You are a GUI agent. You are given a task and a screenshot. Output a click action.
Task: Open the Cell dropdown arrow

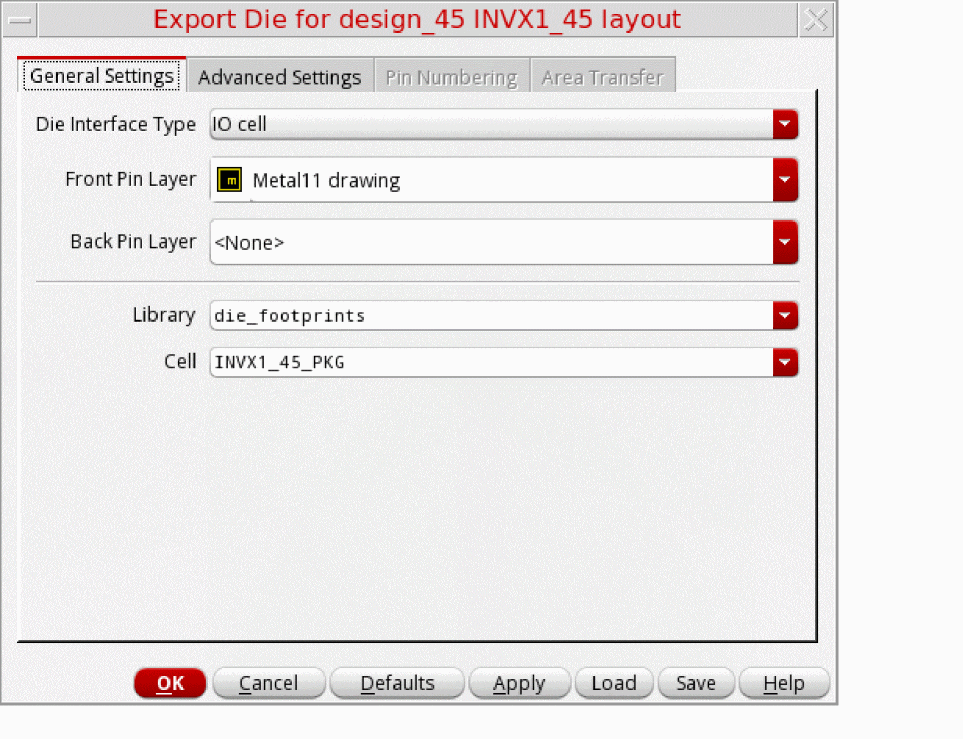click(785, 362)
